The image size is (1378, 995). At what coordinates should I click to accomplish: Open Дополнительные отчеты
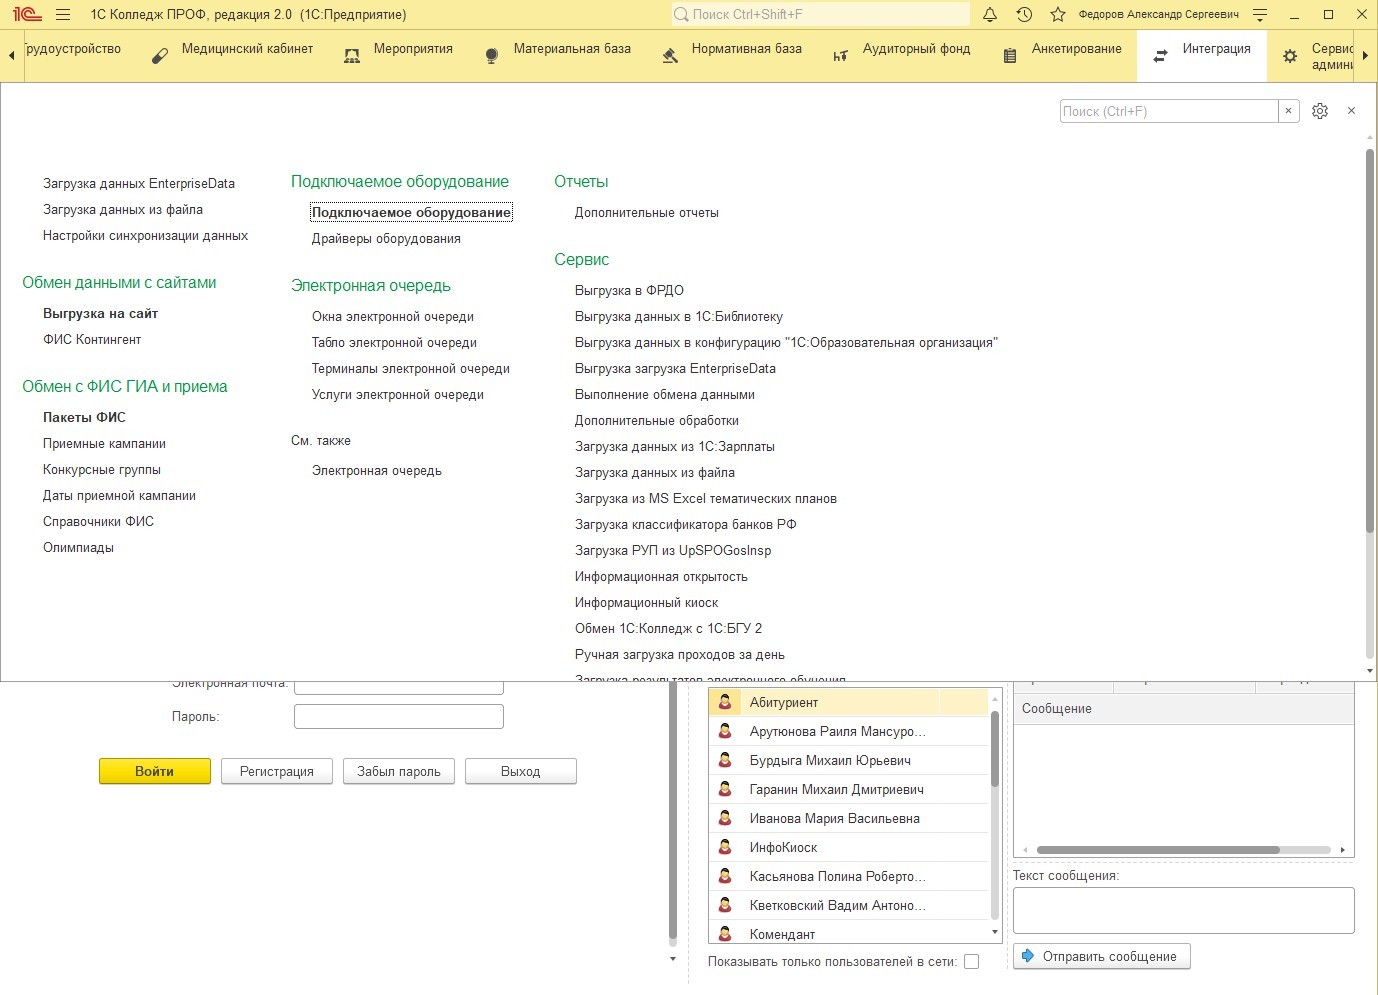coord(647,212)
